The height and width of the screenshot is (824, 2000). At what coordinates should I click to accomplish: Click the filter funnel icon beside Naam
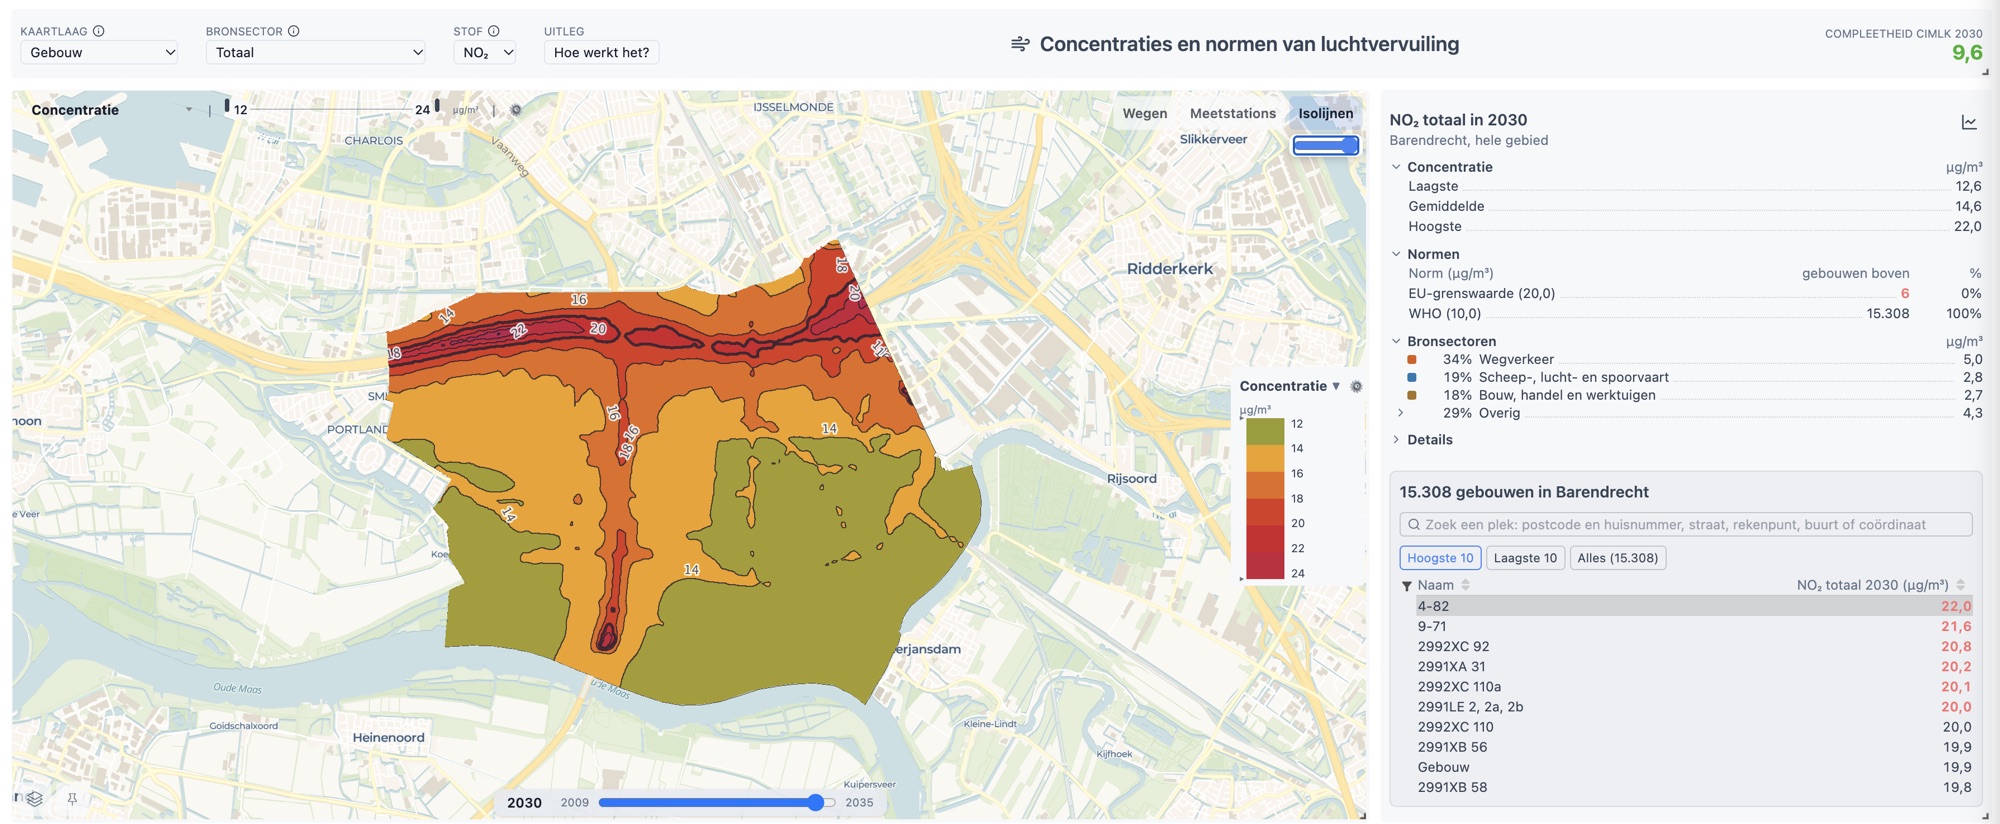pyautogui.click(x=1407, y=586)
